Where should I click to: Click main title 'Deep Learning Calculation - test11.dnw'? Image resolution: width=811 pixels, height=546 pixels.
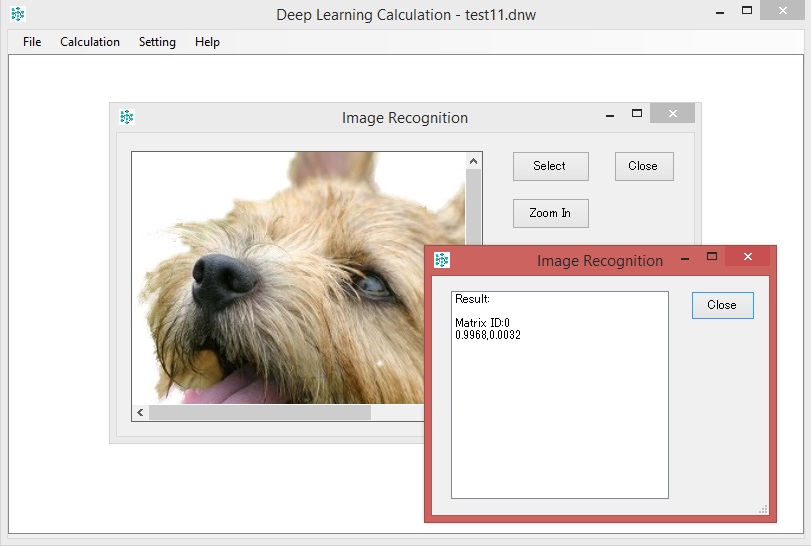coord(406,14)
